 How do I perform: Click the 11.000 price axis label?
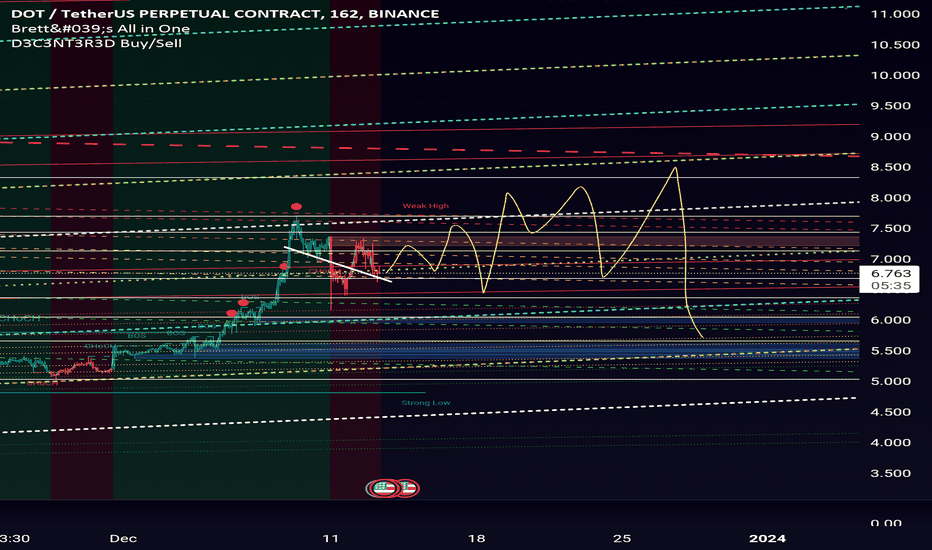(895, 14)
